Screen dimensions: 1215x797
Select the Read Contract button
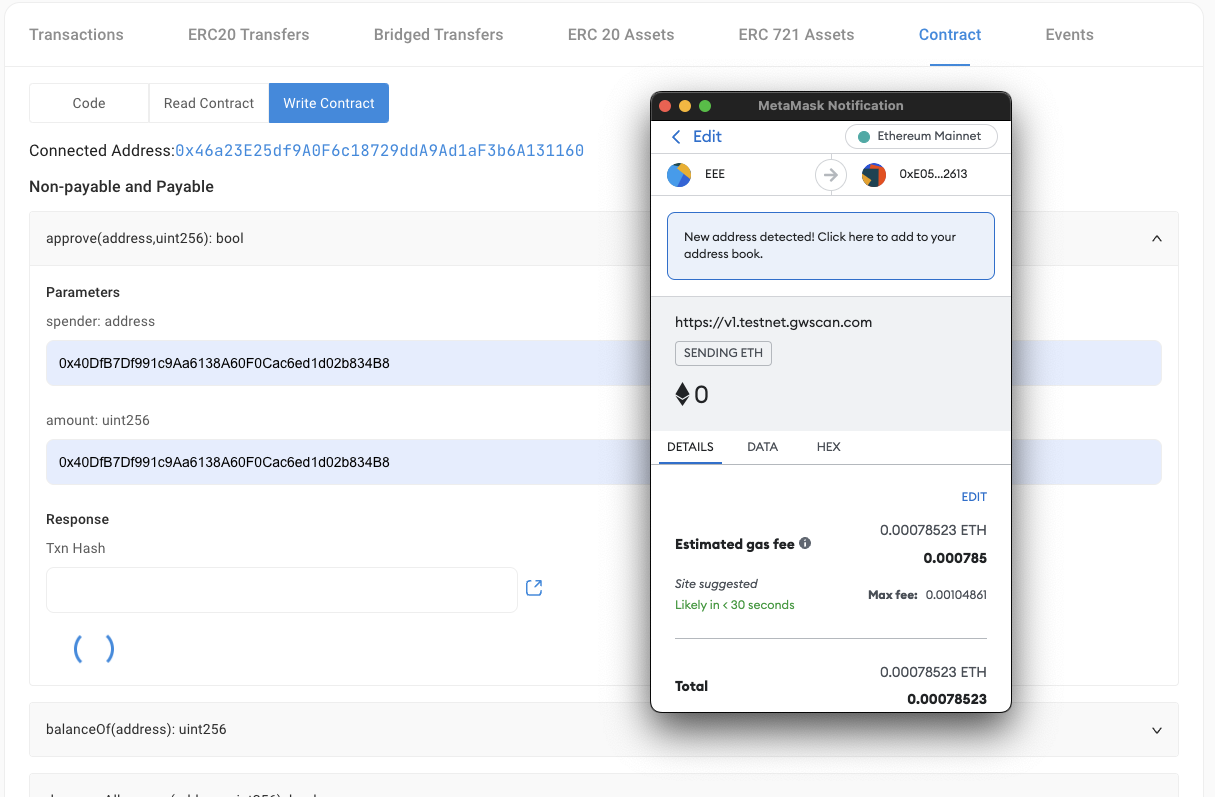tap(207, 103)
